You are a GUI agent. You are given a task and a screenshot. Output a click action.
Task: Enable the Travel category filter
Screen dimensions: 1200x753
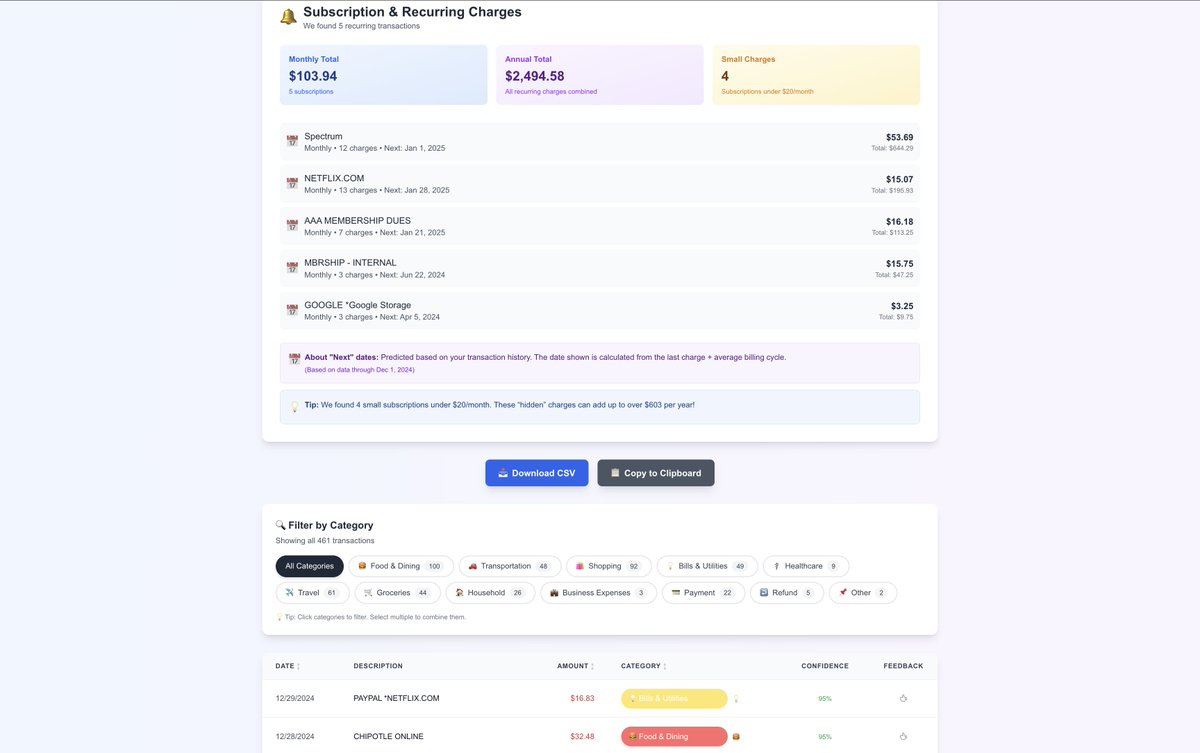coord(313,593)
